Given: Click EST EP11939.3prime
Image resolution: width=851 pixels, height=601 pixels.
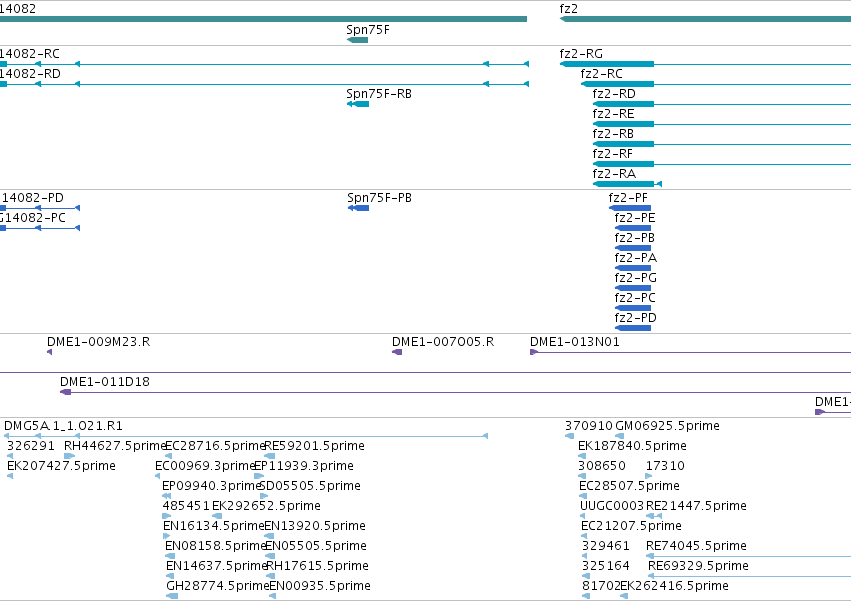Looking at the screenshot, I should [x=304, y=466].
